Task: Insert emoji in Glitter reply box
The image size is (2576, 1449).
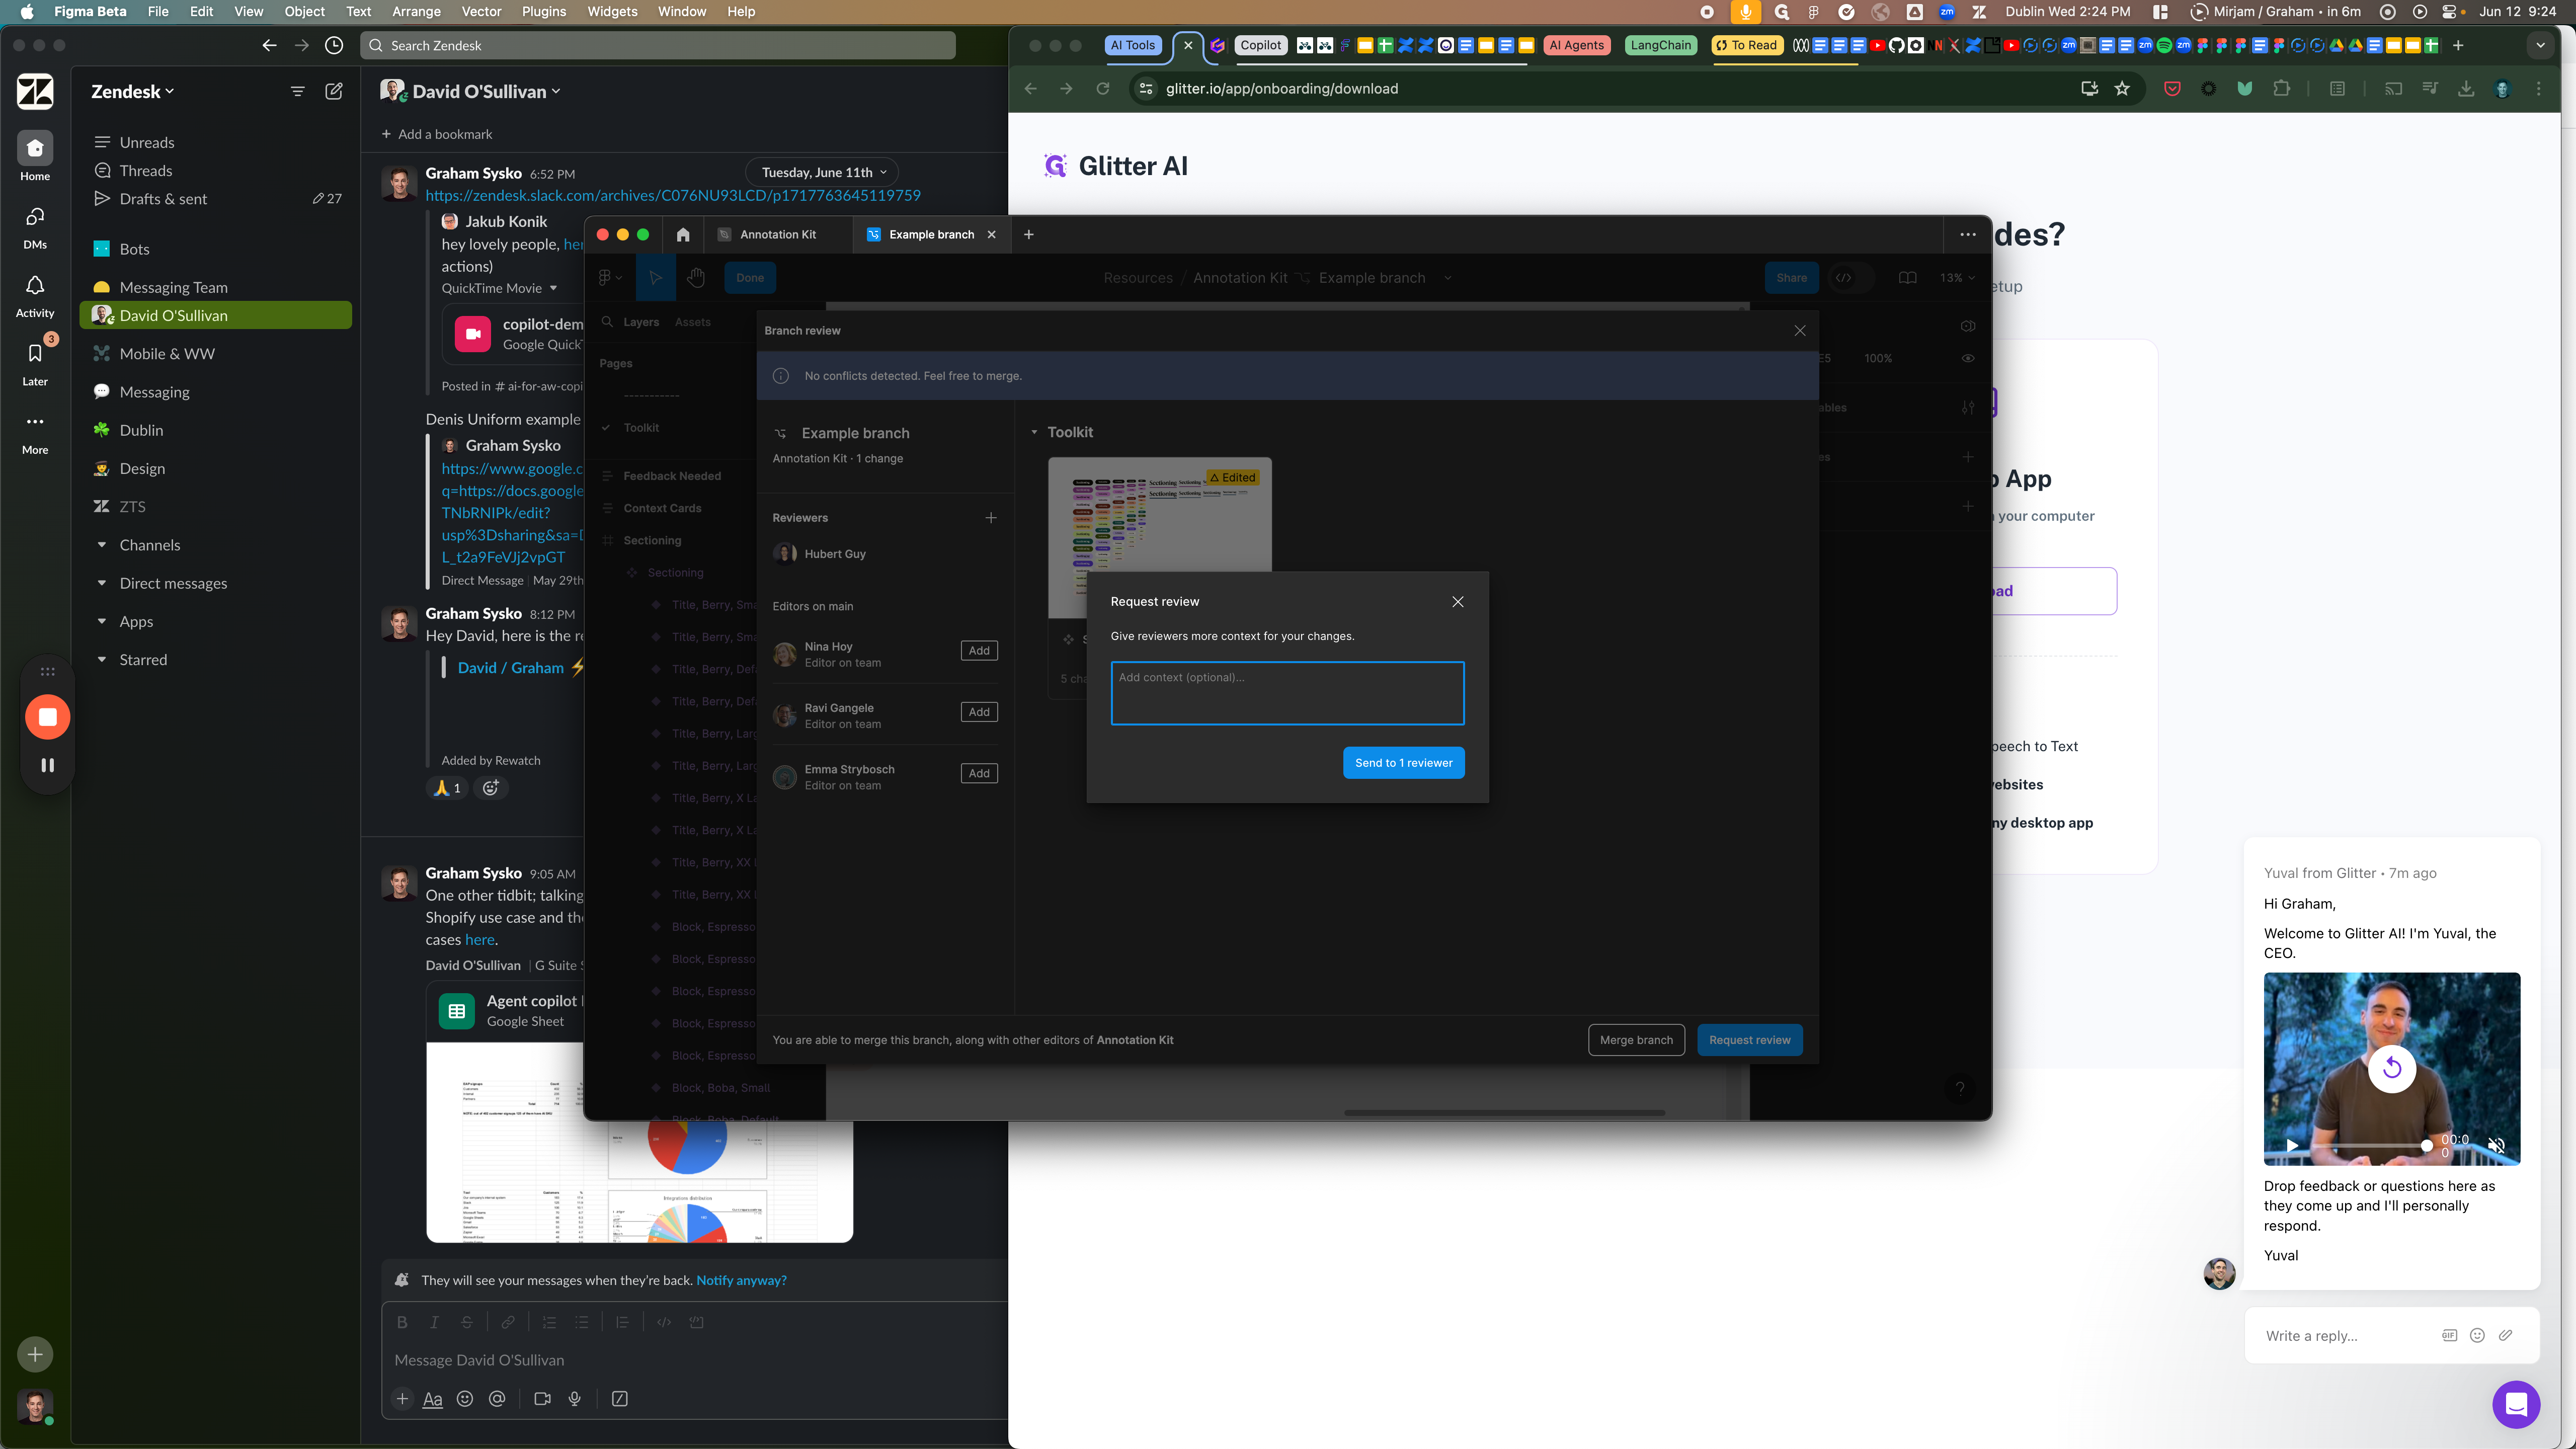Action: (2477, 1335)
